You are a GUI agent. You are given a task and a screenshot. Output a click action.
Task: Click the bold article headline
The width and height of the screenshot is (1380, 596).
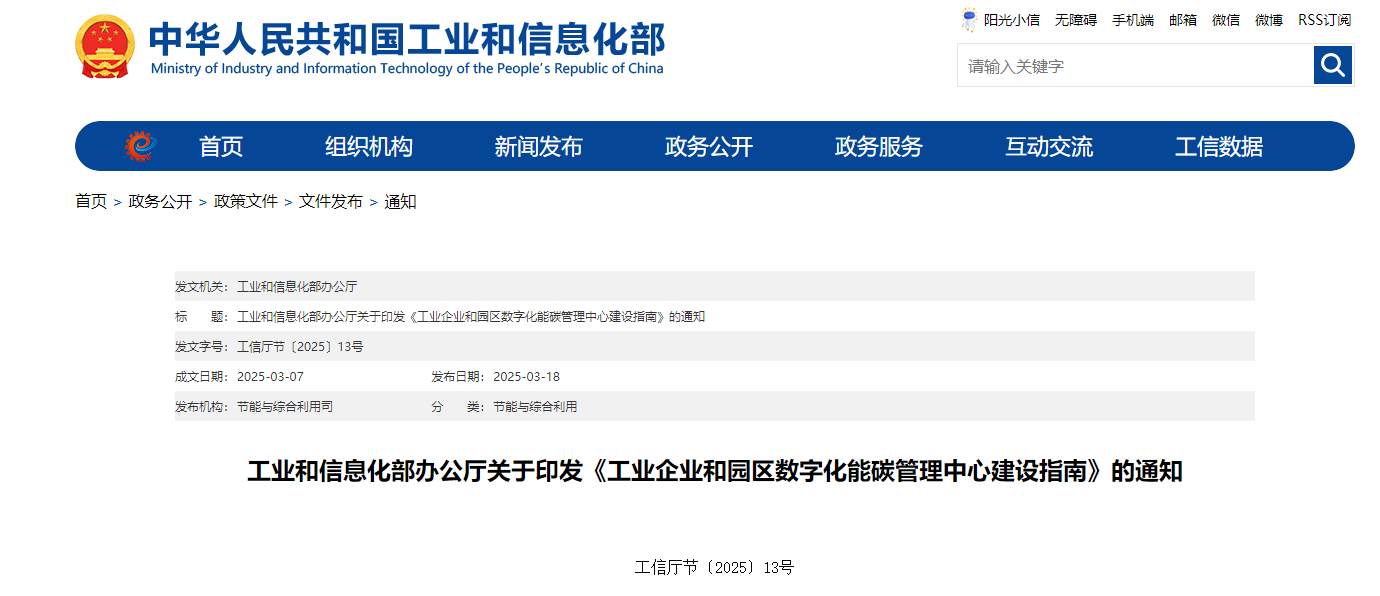[x=715, y=471]
